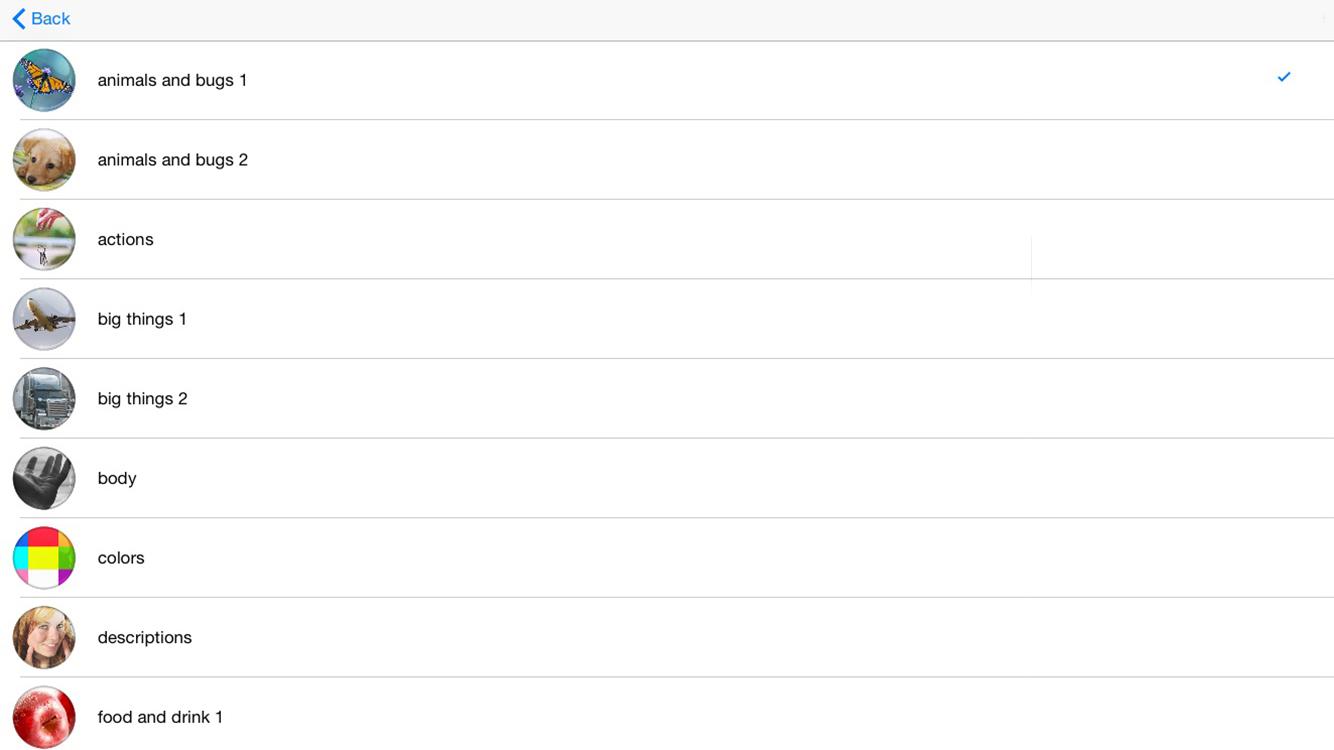Choose the "food and drink 1" label

click(160, 717)
